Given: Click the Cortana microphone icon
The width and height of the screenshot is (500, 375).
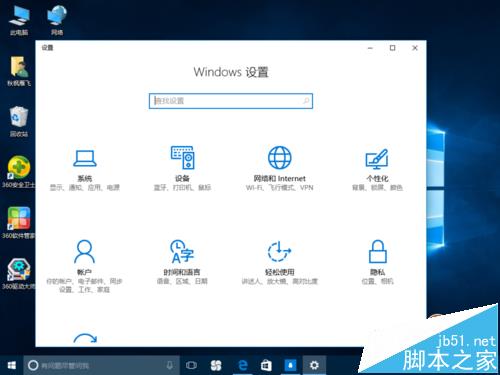Looking at the screenshot, I should tap(170, 365).
